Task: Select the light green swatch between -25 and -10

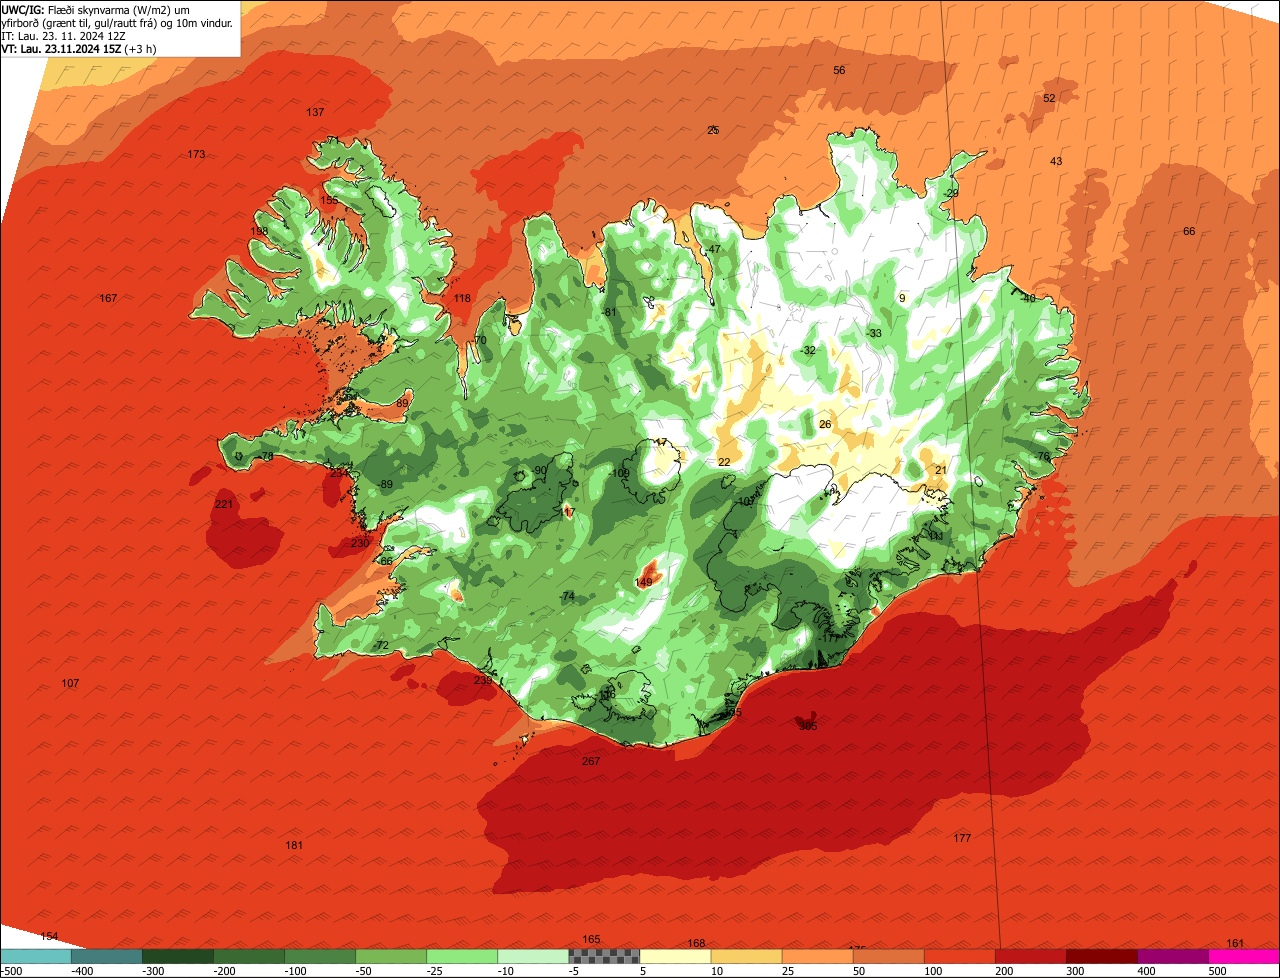Action: [x=463, y=956]
